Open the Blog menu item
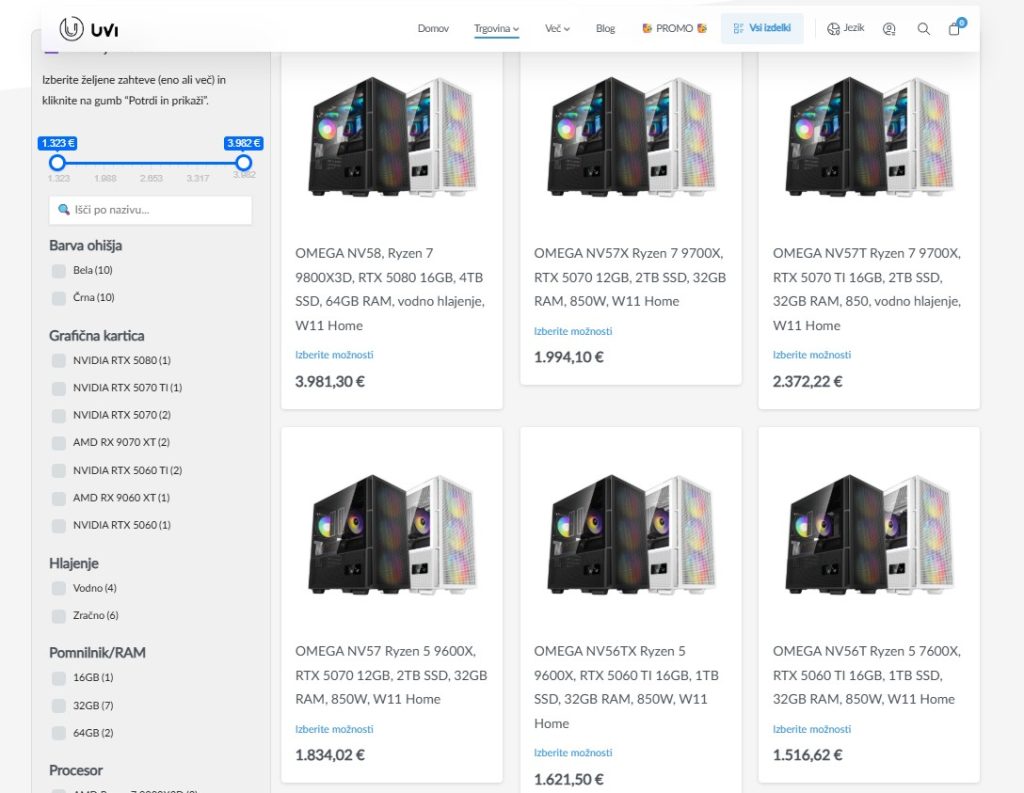This screenshot has width=1024, height=793. point(605,28)
